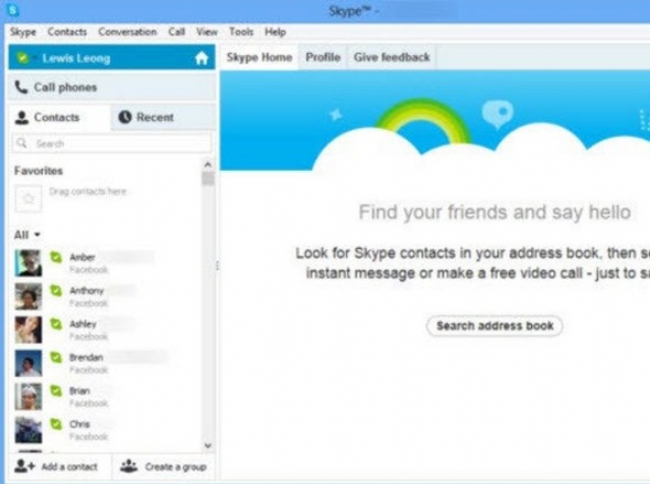Open the Conversation menu
650x484 pixels.
click(x=127, y=32)
